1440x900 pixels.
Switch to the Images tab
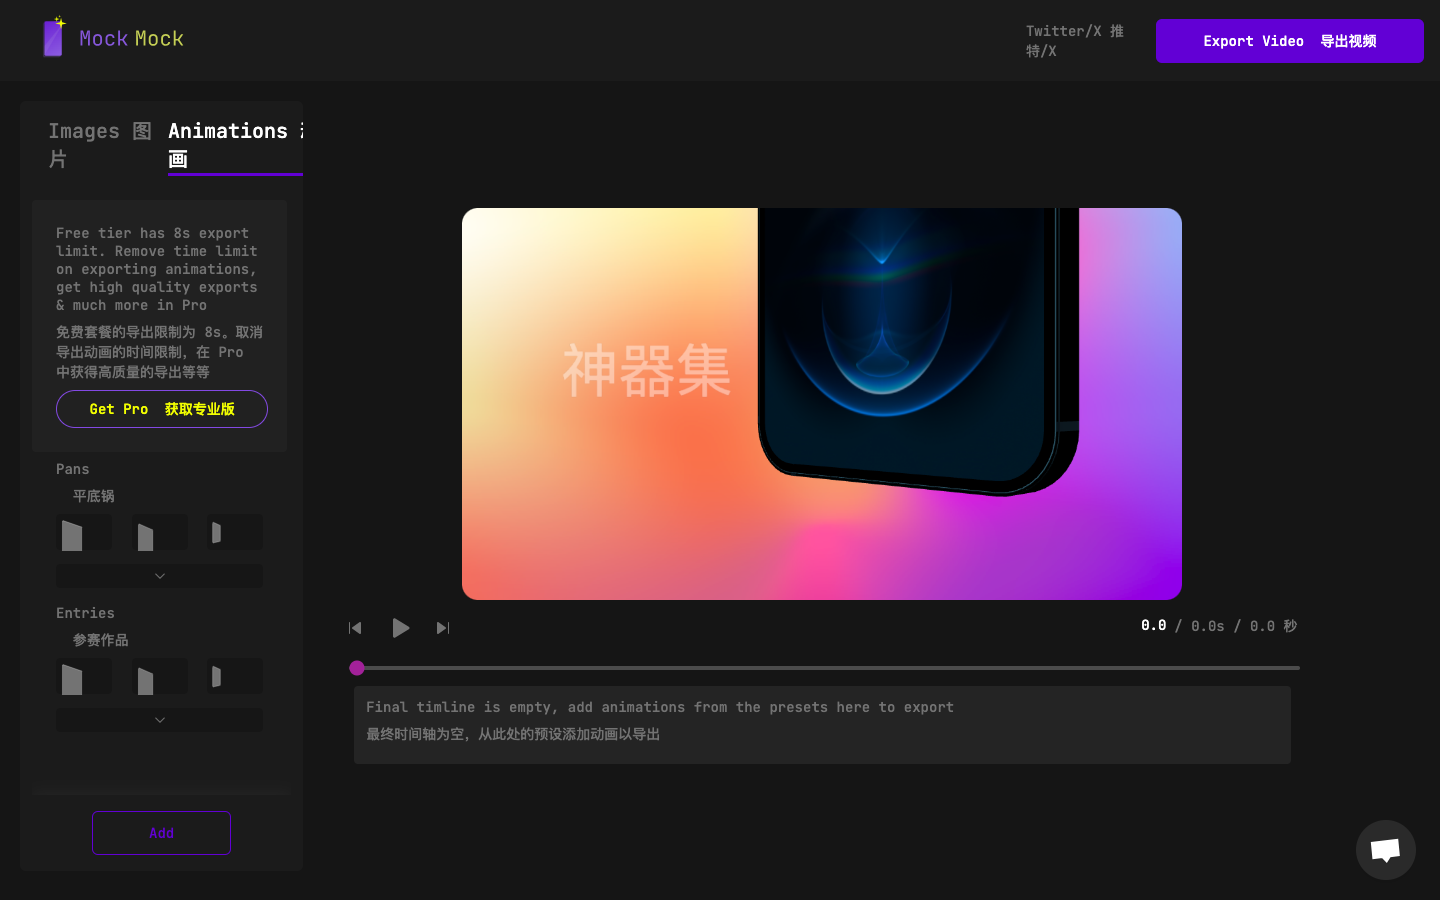tap(99, 144)
